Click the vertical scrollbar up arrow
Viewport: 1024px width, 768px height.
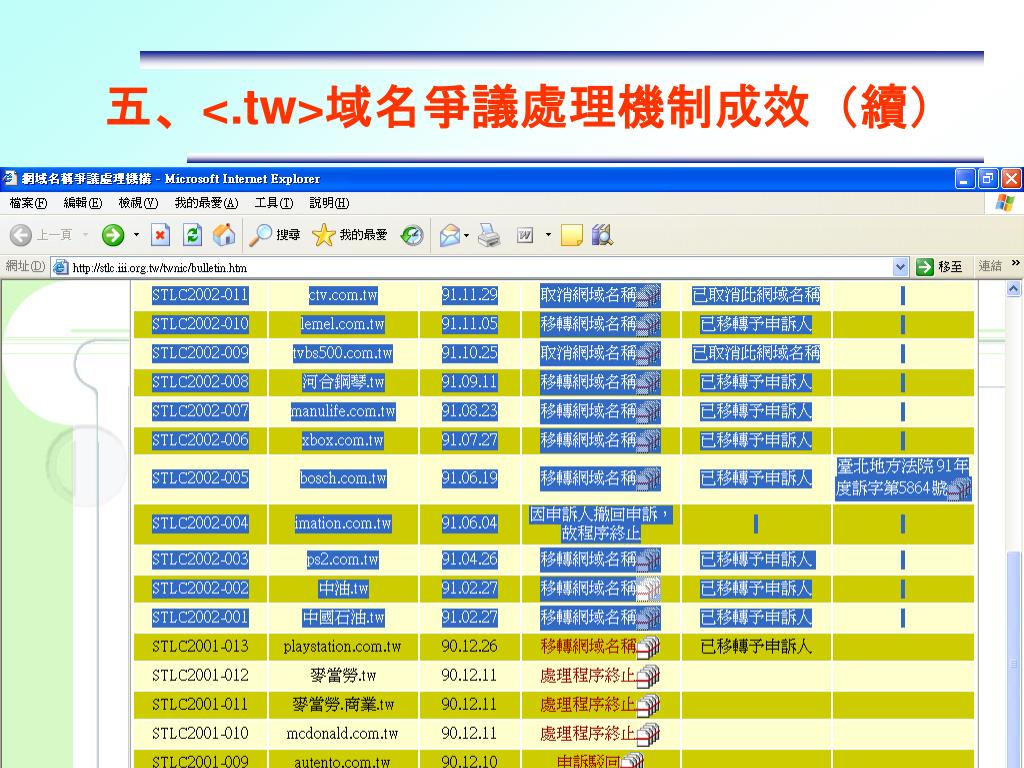click(x=1013, y=288)
